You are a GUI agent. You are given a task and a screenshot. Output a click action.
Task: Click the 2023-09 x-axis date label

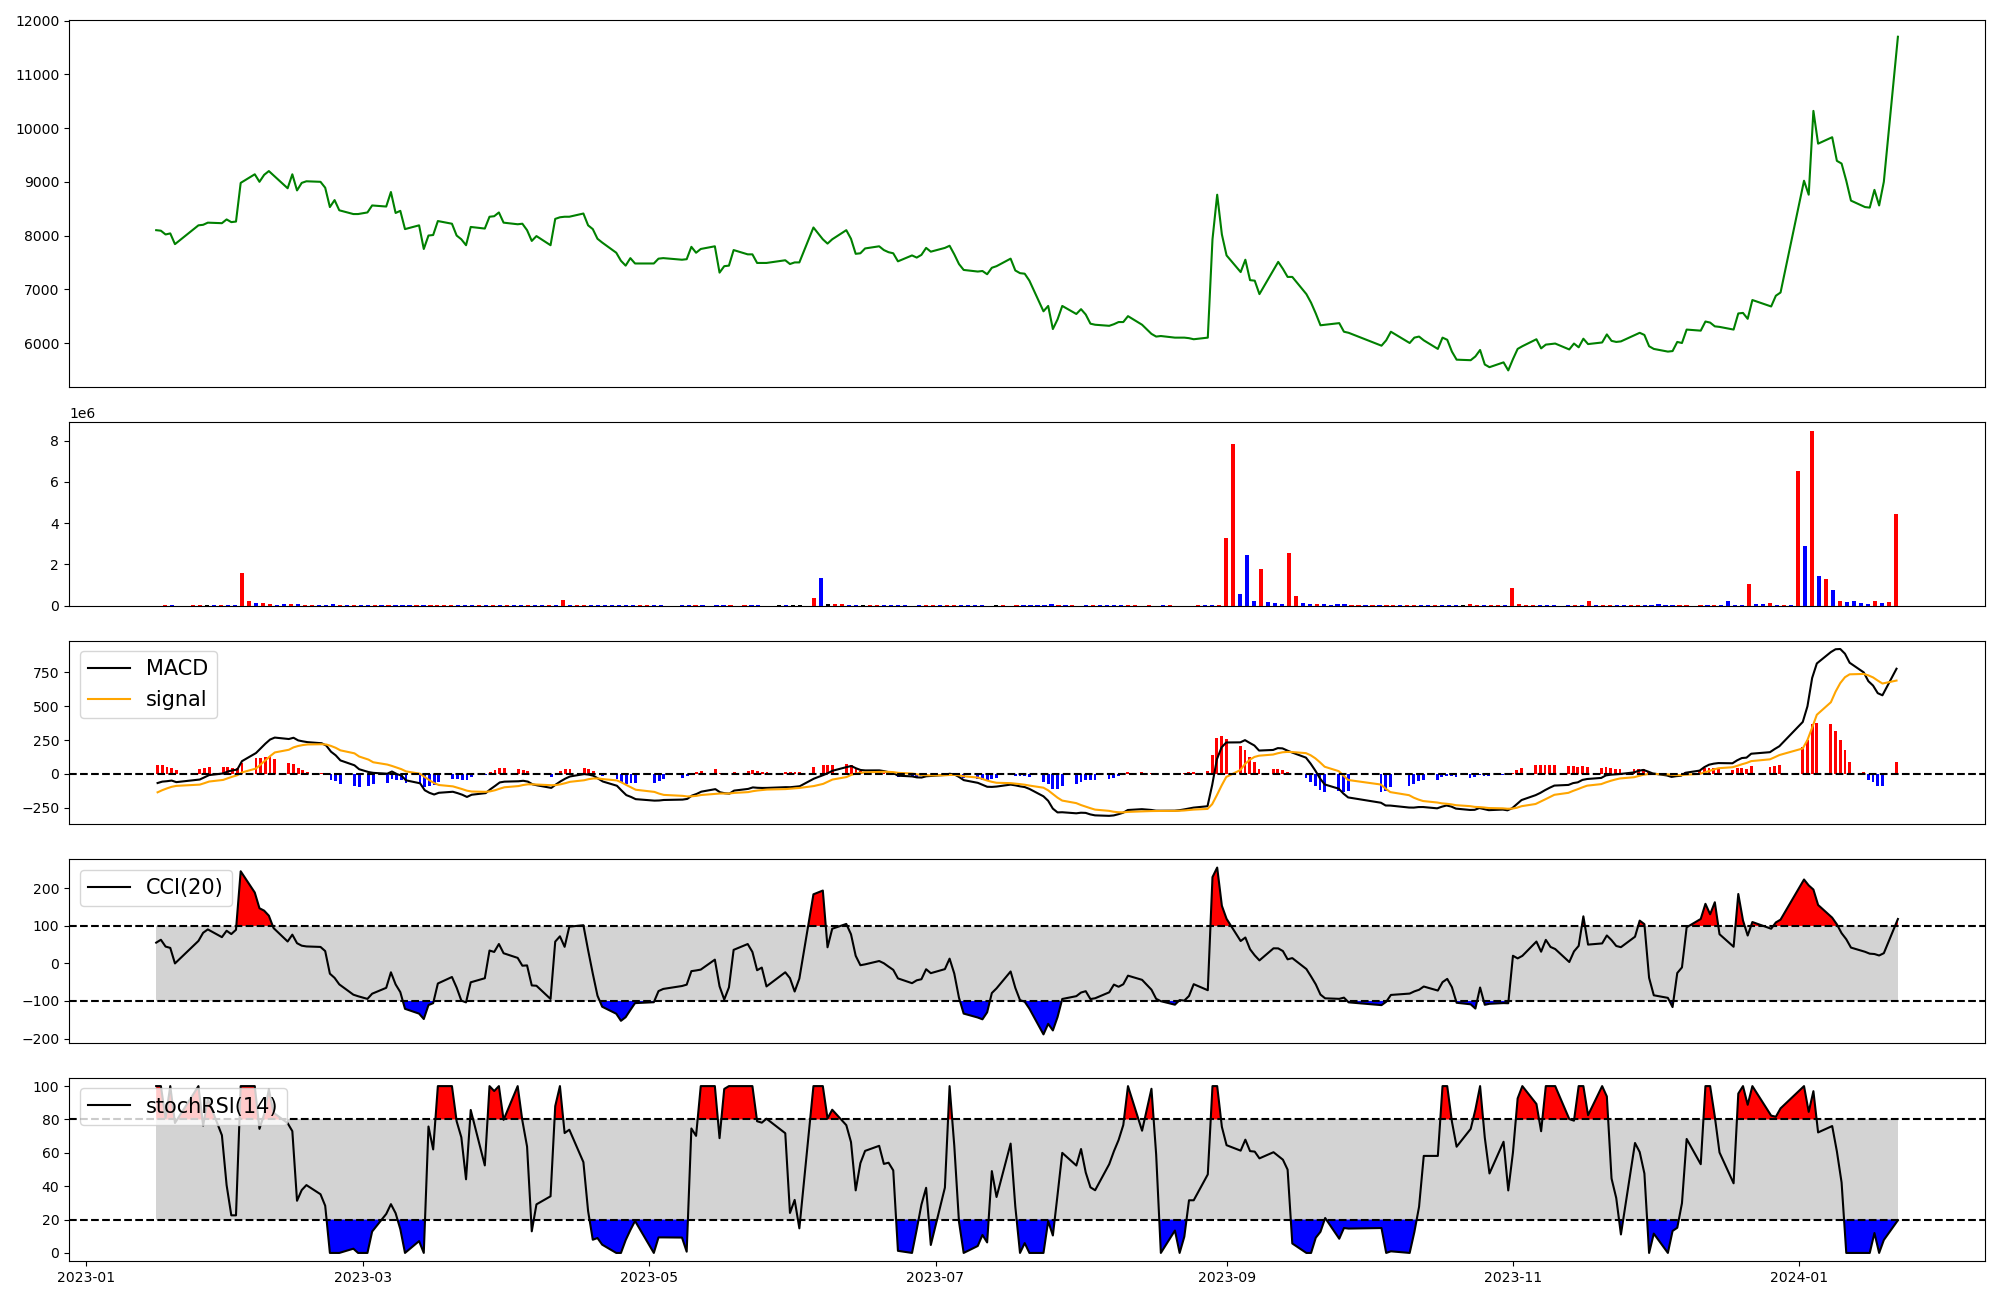pos(1227,1277)
